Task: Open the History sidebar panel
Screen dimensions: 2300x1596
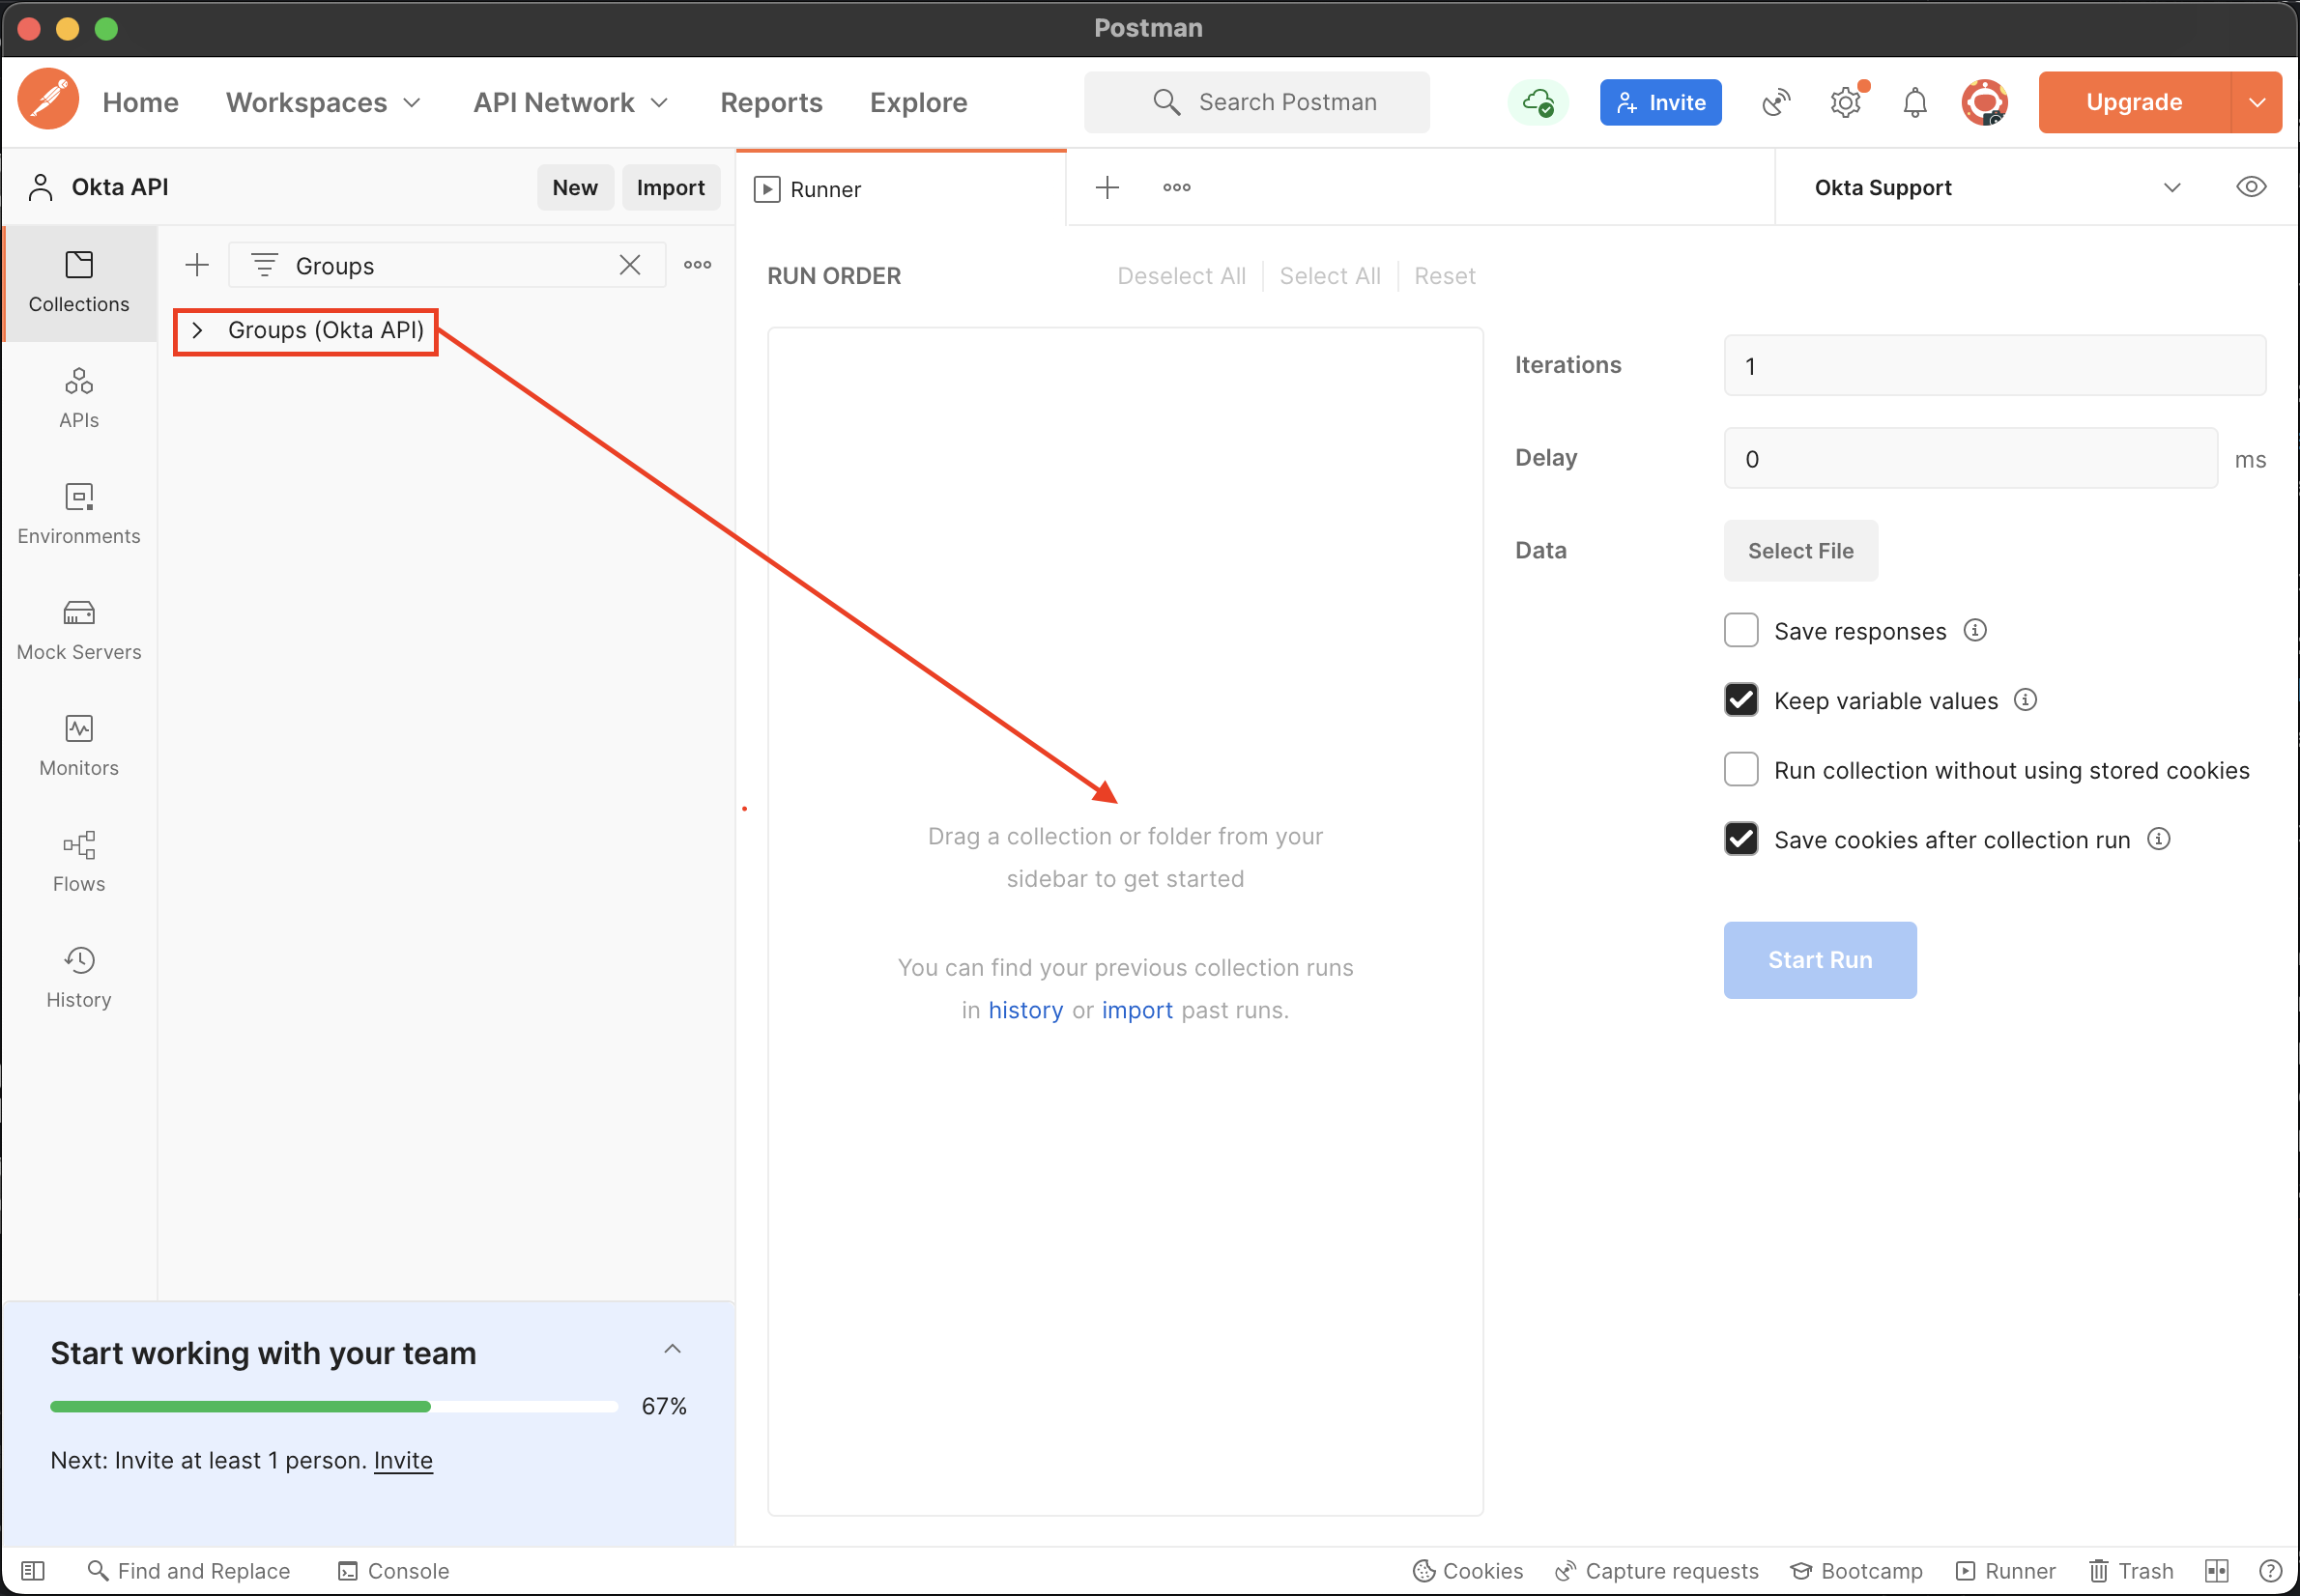Action: tap(79, 977)
